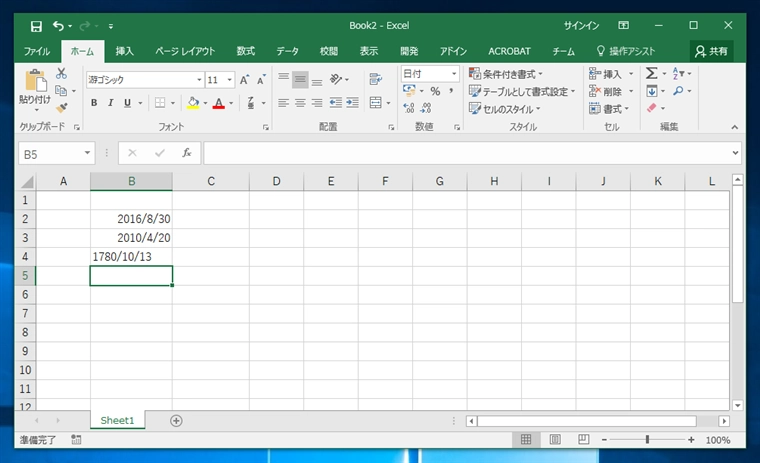Apply the cell borders icon
760x463 pixels.
click(159, 103)
